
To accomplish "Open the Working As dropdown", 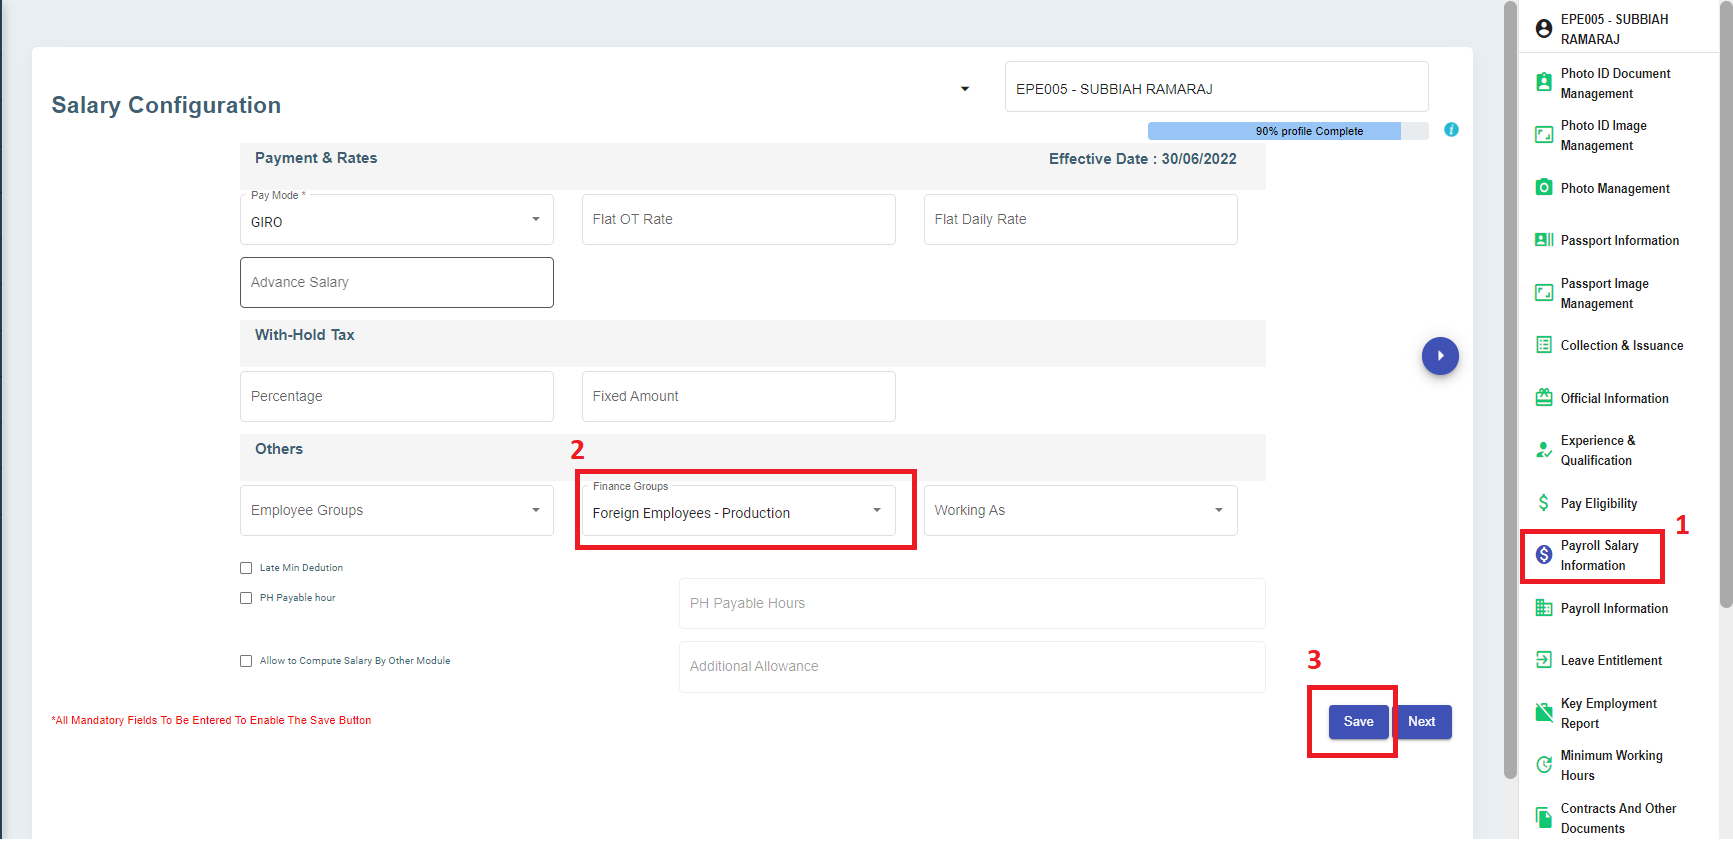I will [x=1080, y=510].
